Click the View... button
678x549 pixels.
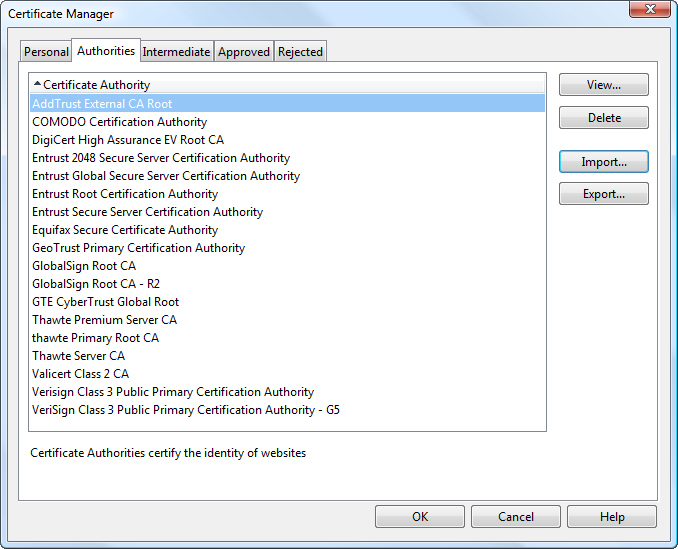tap(604, 85)
